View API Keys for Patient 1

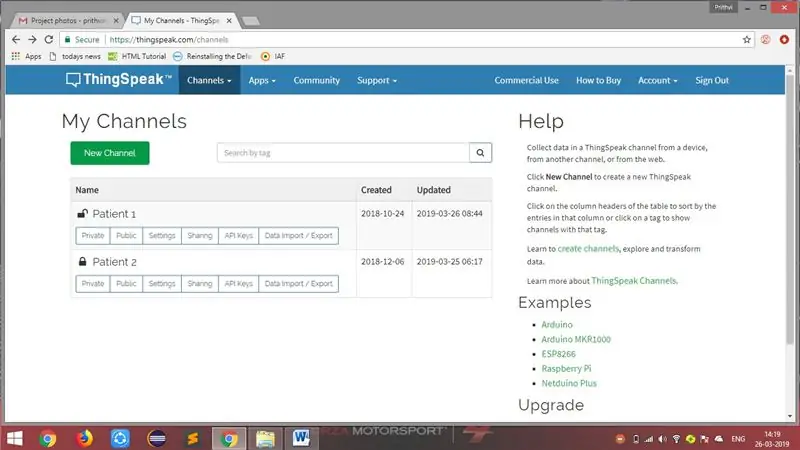(x=238, y=236)
